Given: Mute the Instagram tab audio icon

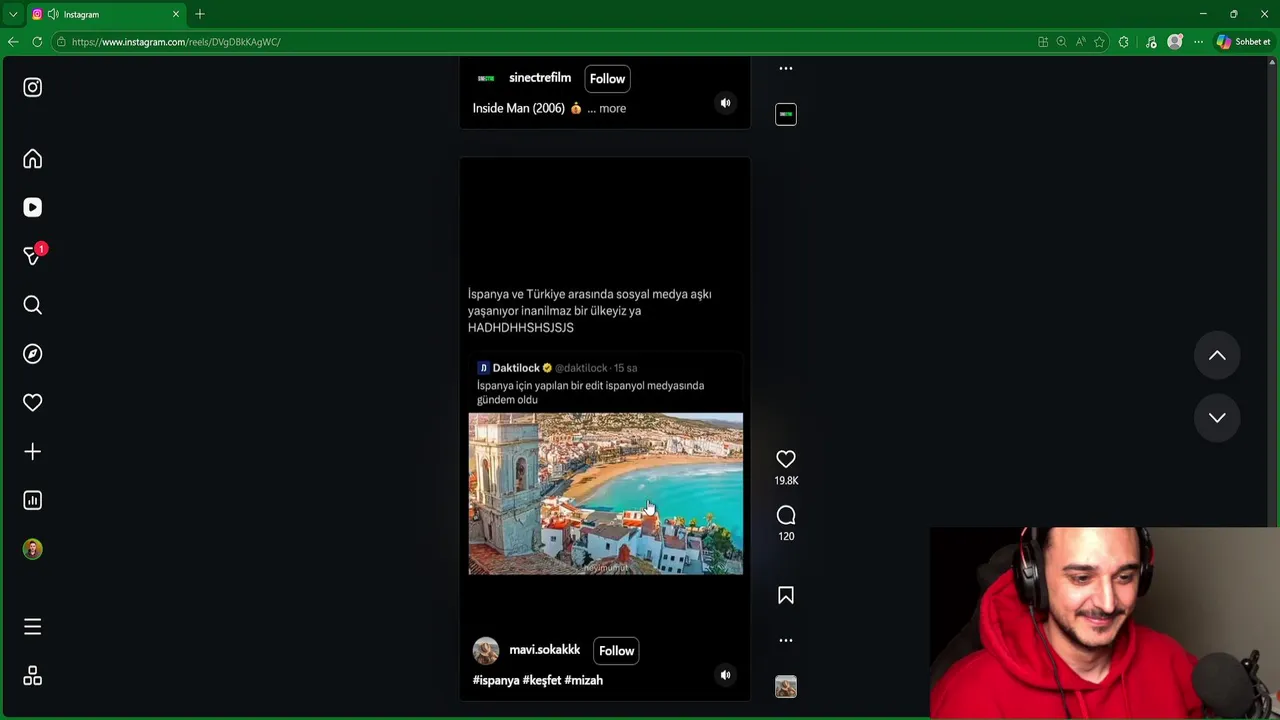Looking at the screenshot, I should point(53,14).
